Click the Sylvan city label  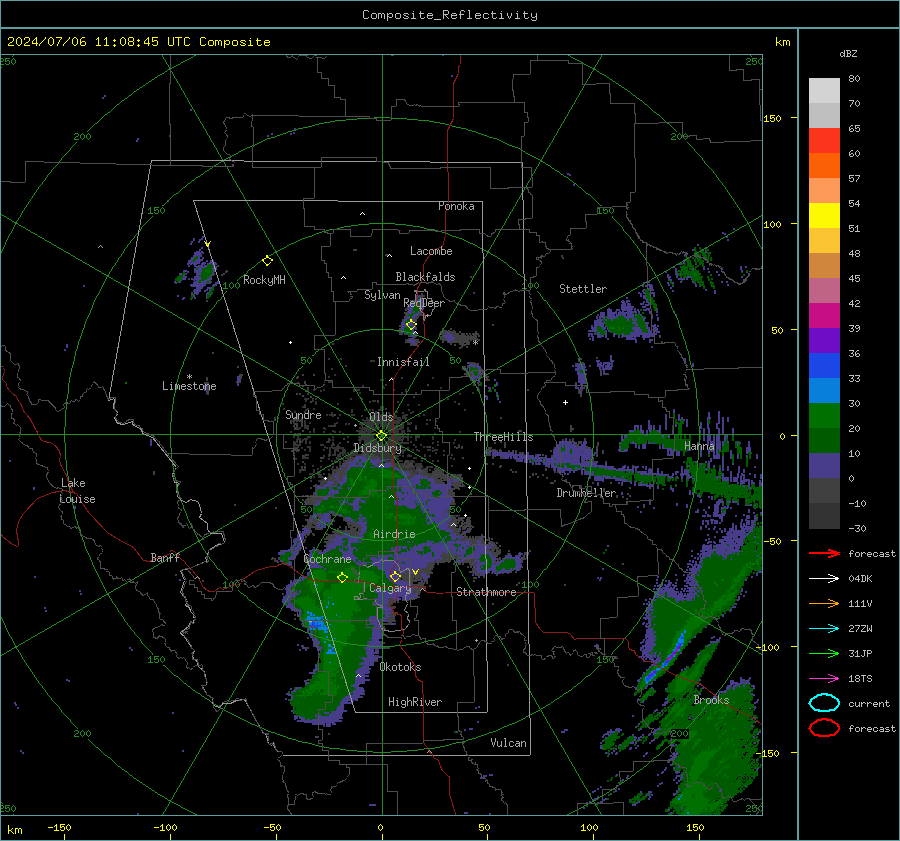pos(382,295)
